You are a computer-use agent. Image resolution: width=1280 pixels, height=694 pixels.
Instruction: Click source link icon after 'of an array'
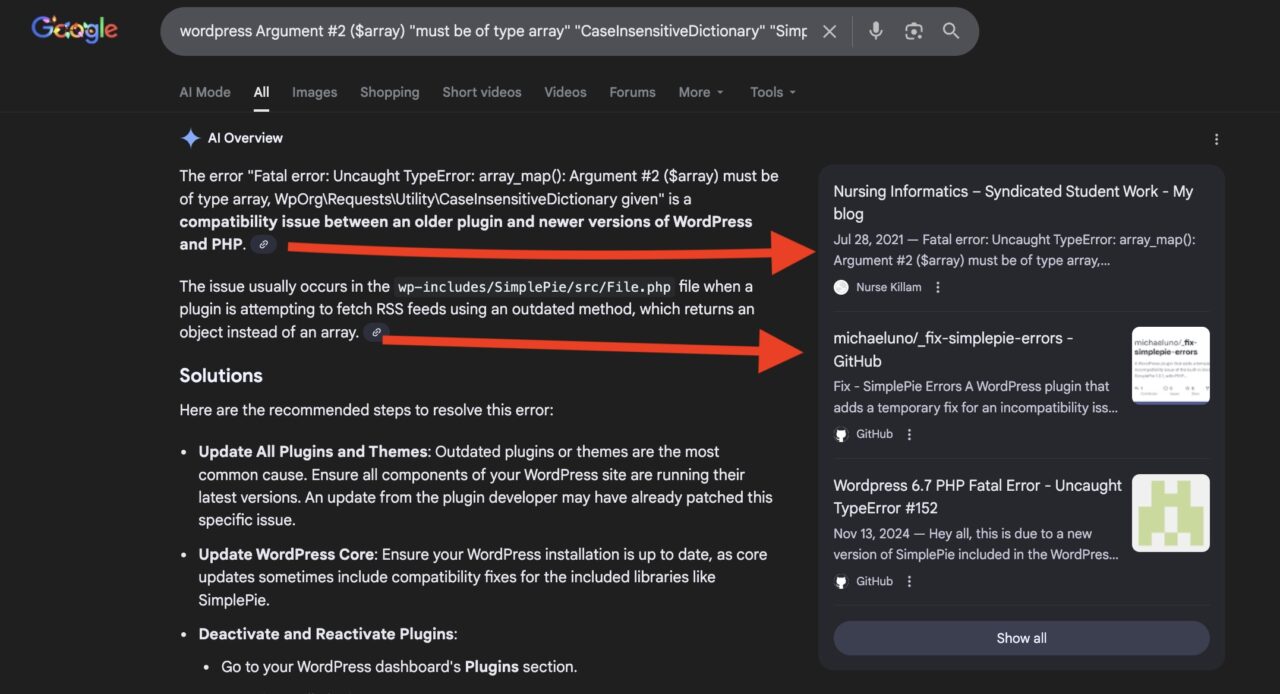click(x=376, y=332)
